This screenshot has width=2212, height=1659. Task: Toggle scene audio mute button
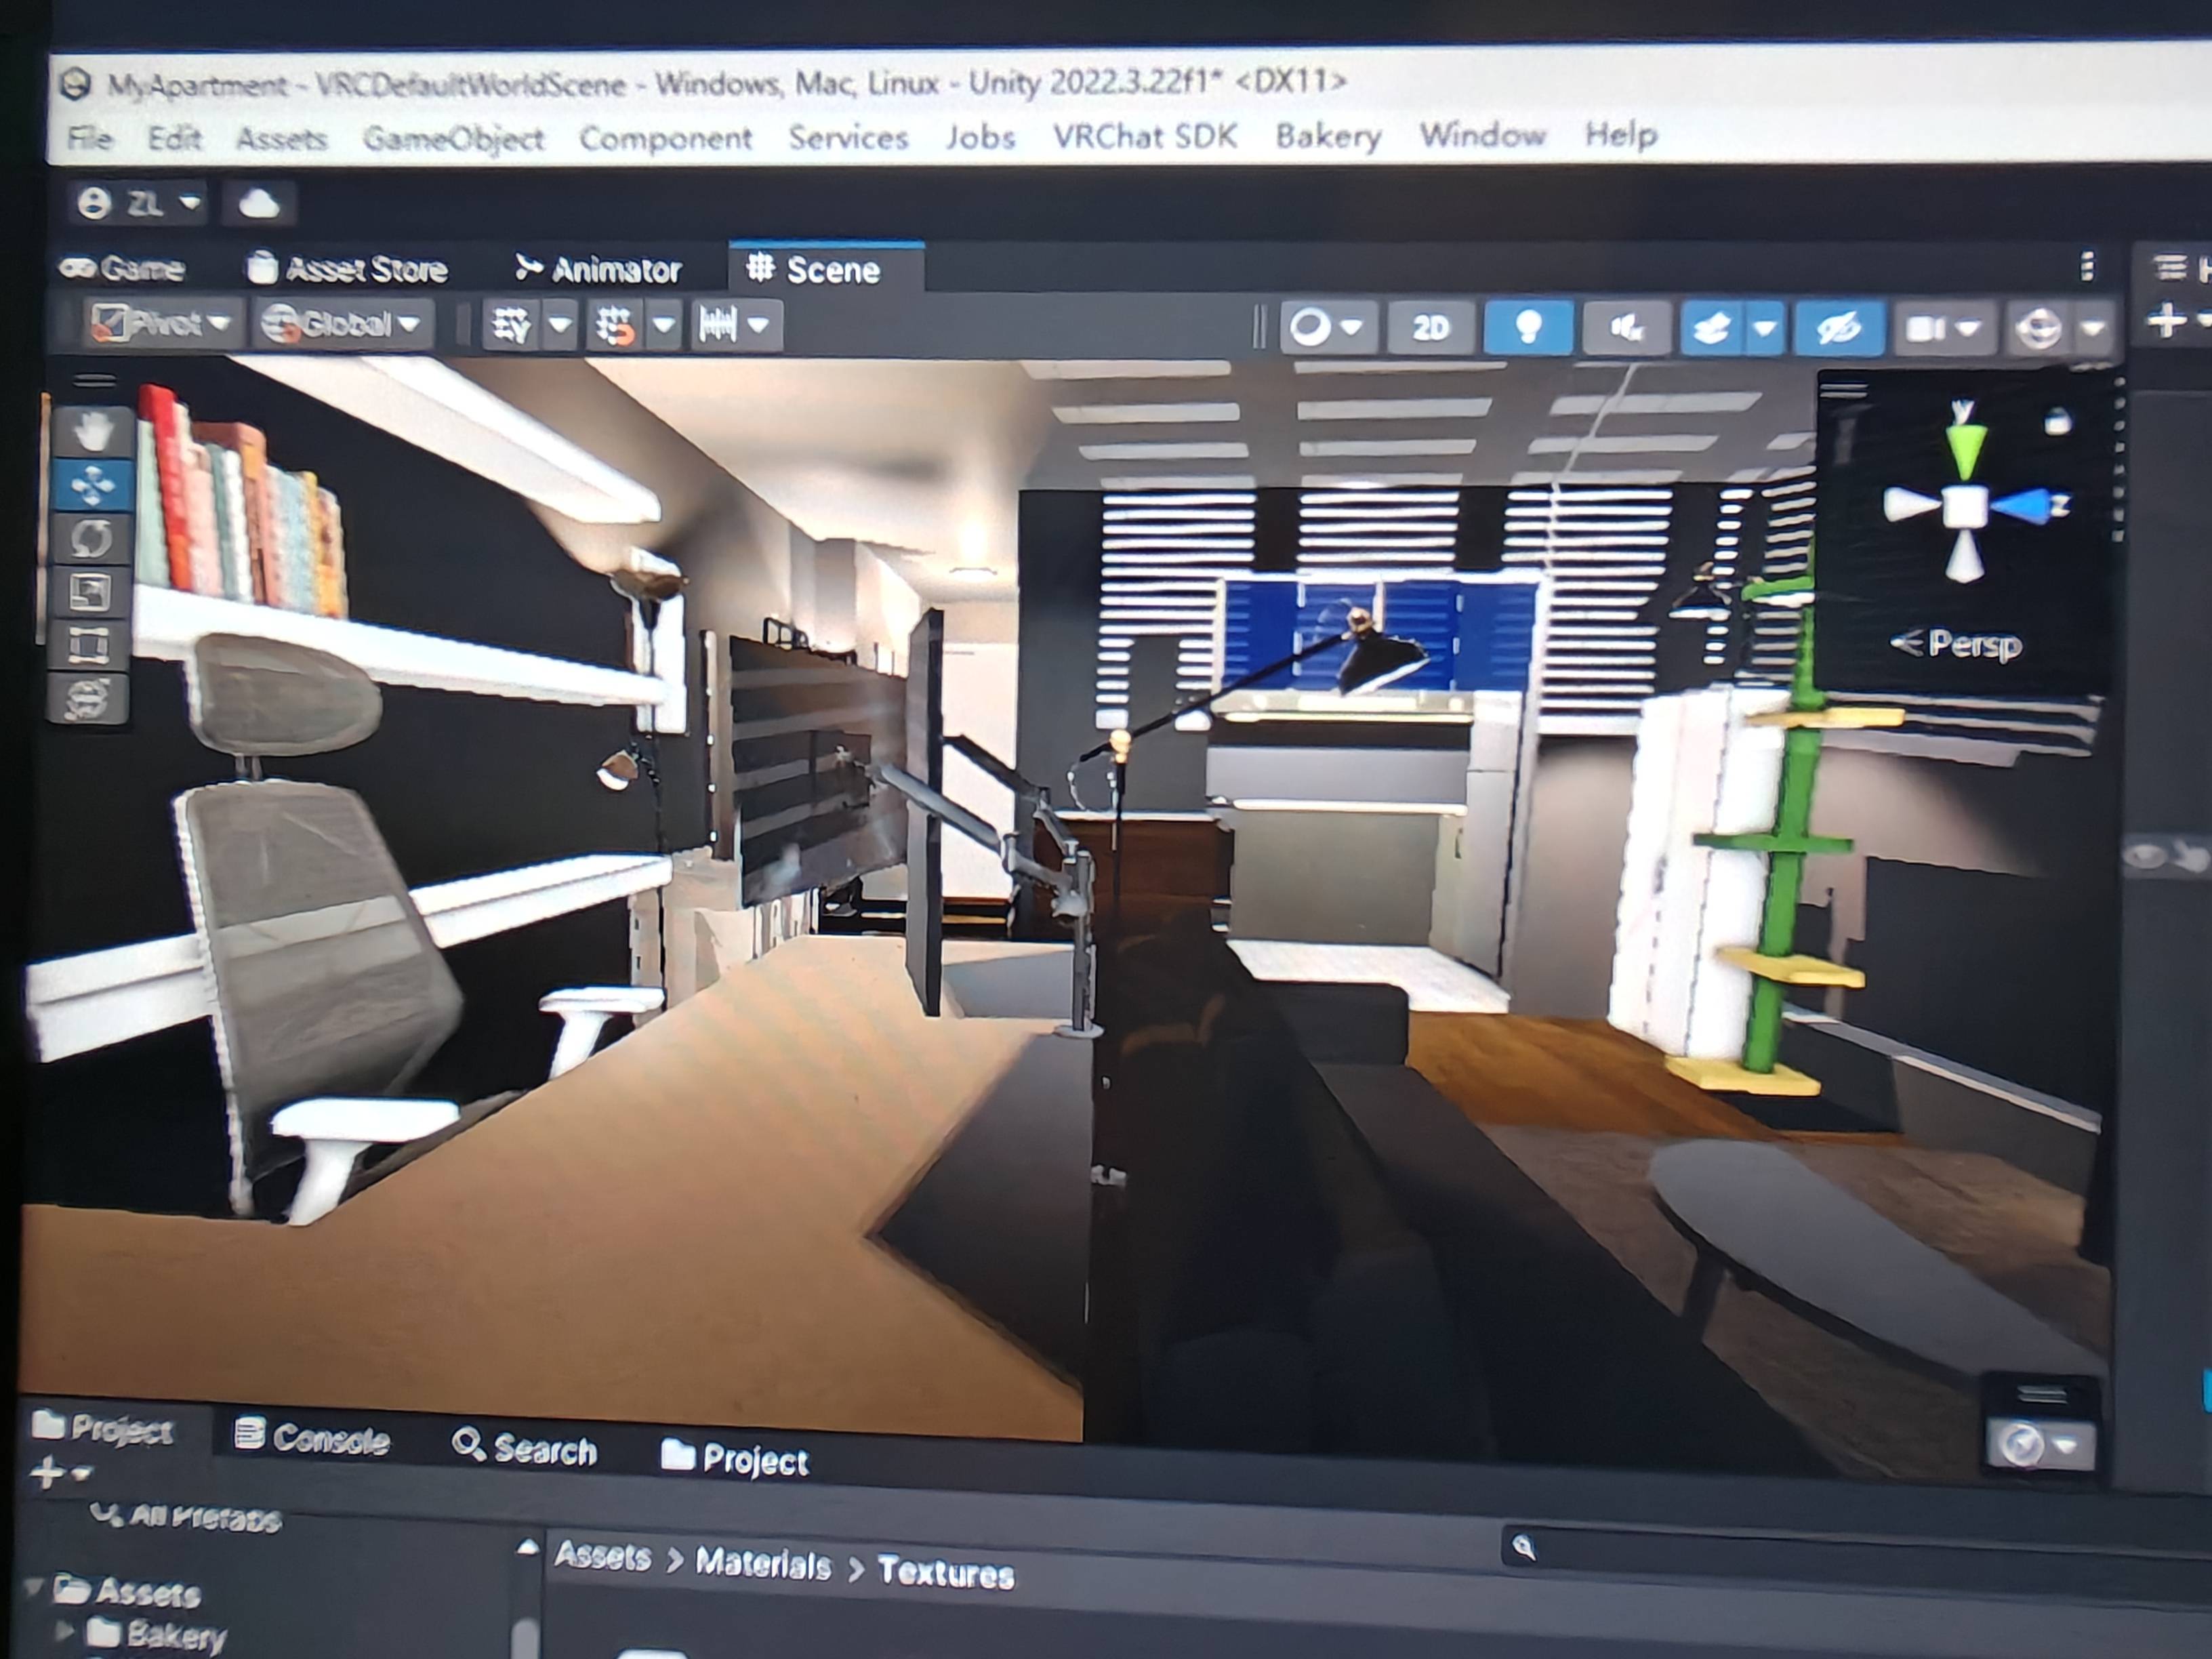[x=1626, y=328]
